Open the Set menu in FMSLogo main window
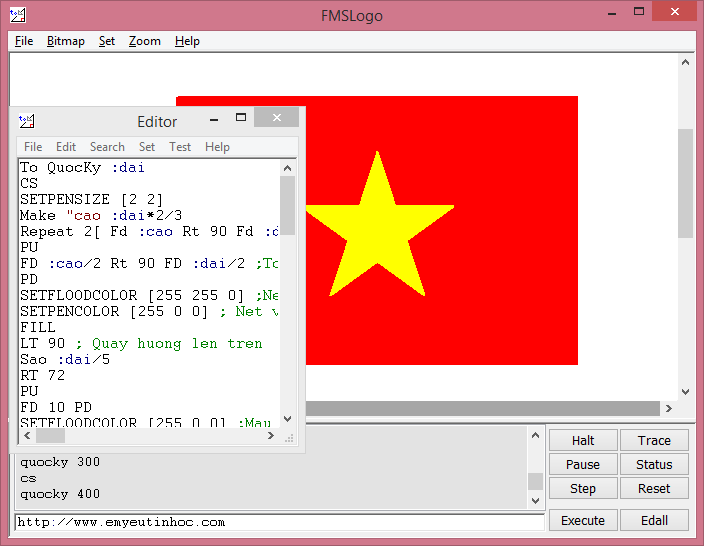 coord(106,41)
